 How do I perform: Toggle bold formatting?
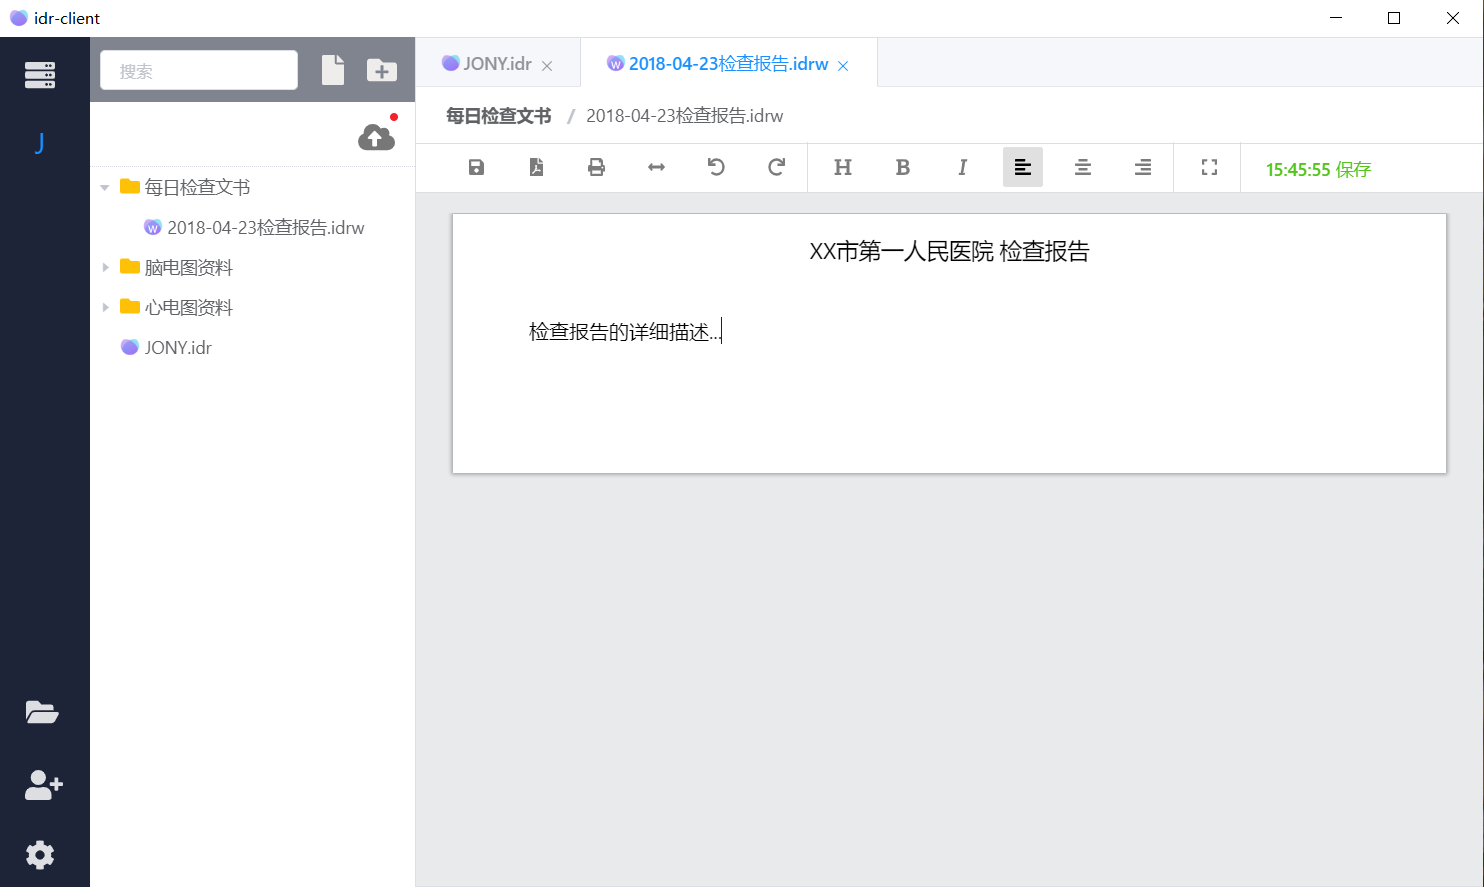pos(902,168)
